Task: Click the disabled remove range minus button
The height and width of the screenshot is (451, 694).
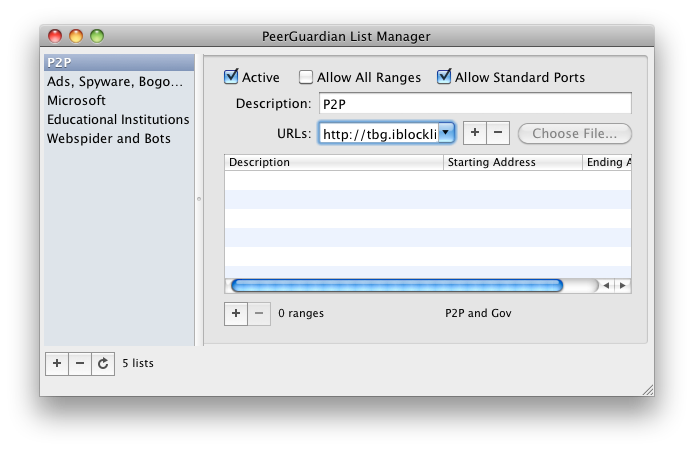Action: (259, 314)
